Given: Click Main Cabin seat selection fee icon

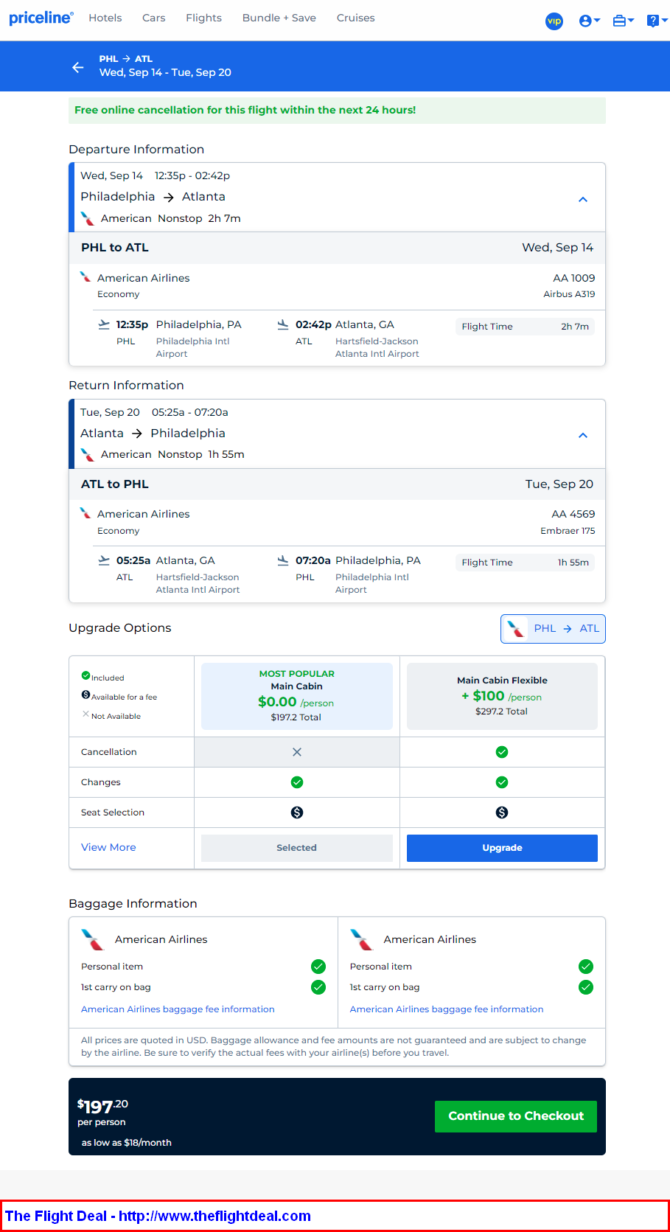Looking at the screenshot, I should click(x=297, y=812).
